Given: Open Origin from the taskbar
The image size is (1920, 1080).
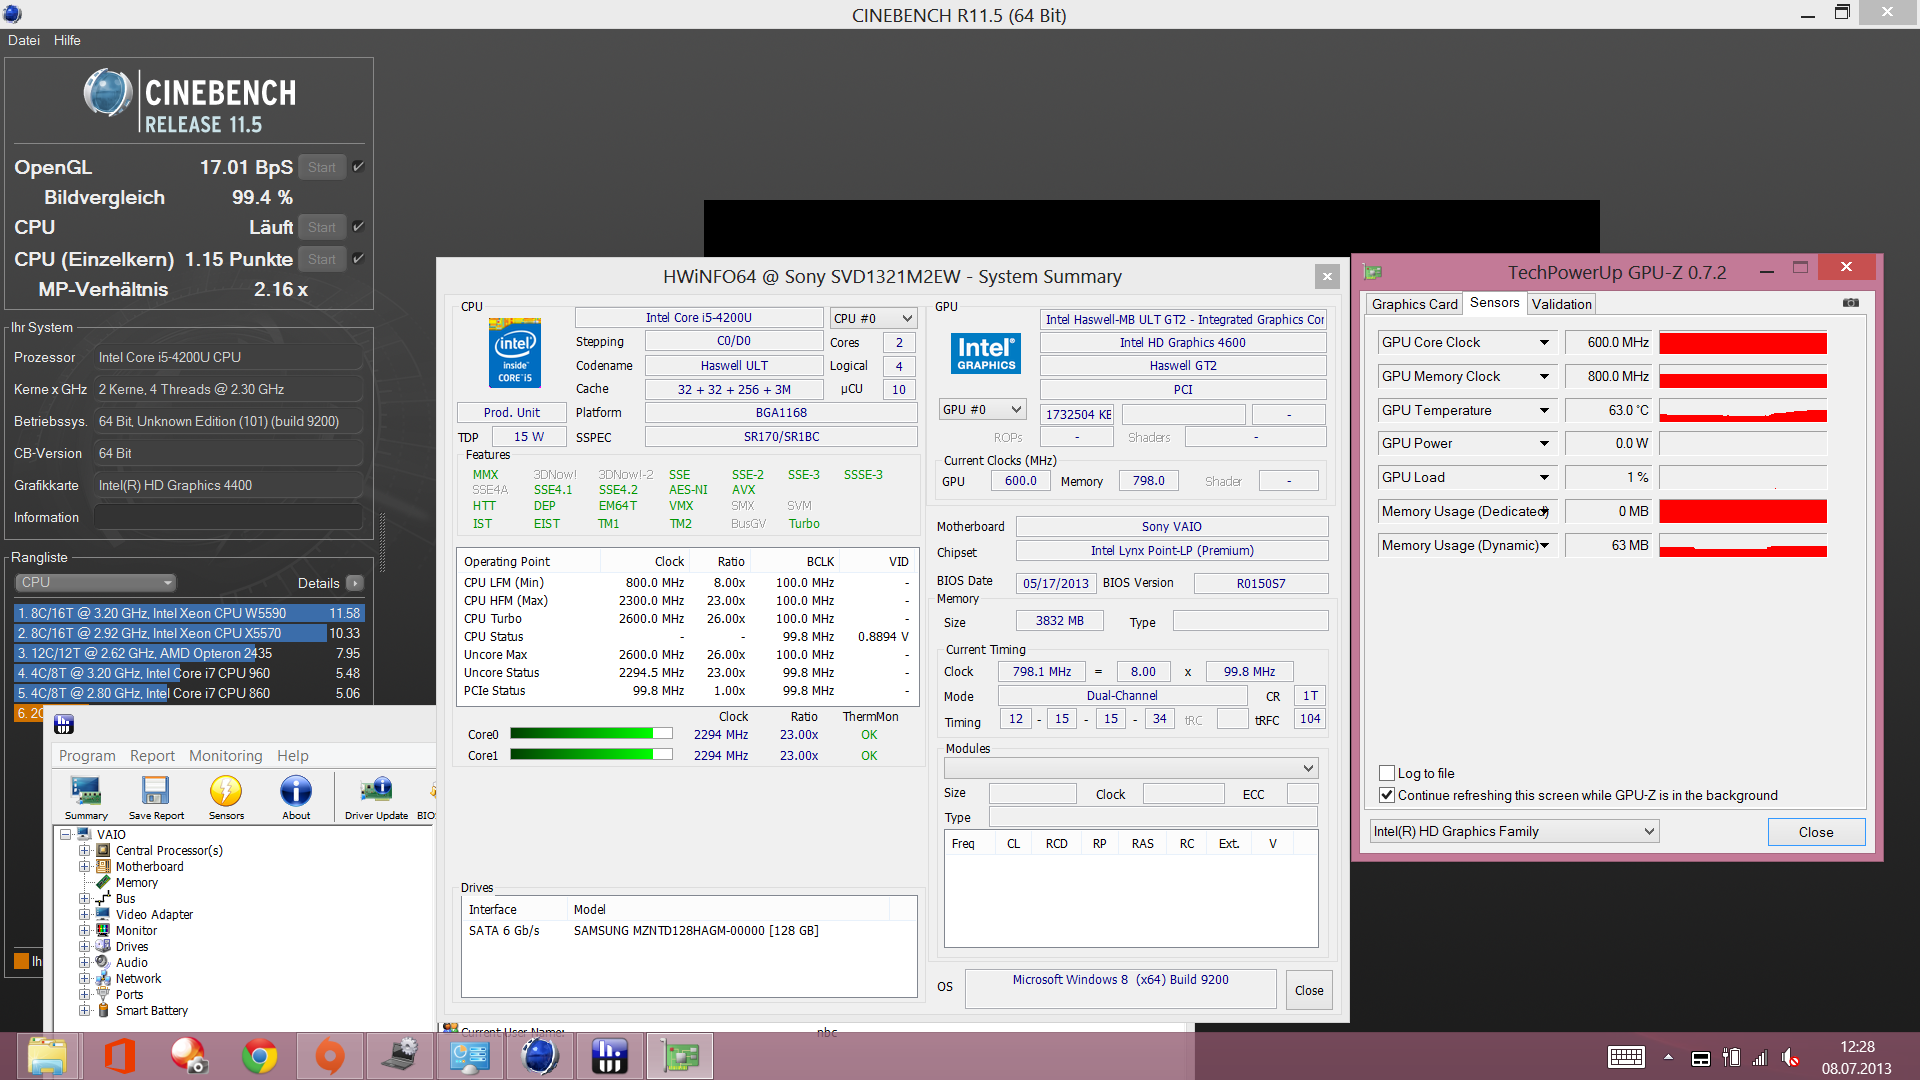Looking at the screenshot, I should click(x=330, y=1057).
